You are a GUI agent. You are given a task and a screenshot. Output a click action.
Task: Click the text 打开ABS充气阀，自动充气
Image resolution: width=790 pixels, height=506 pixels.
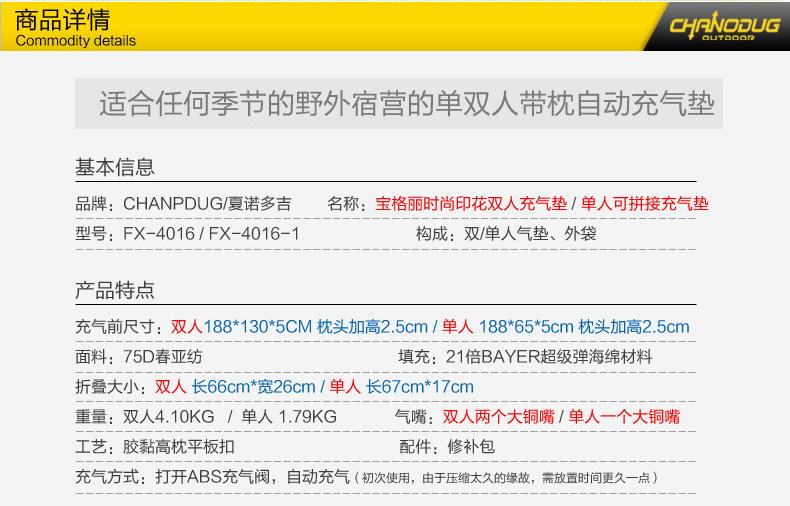pos(252,477)
